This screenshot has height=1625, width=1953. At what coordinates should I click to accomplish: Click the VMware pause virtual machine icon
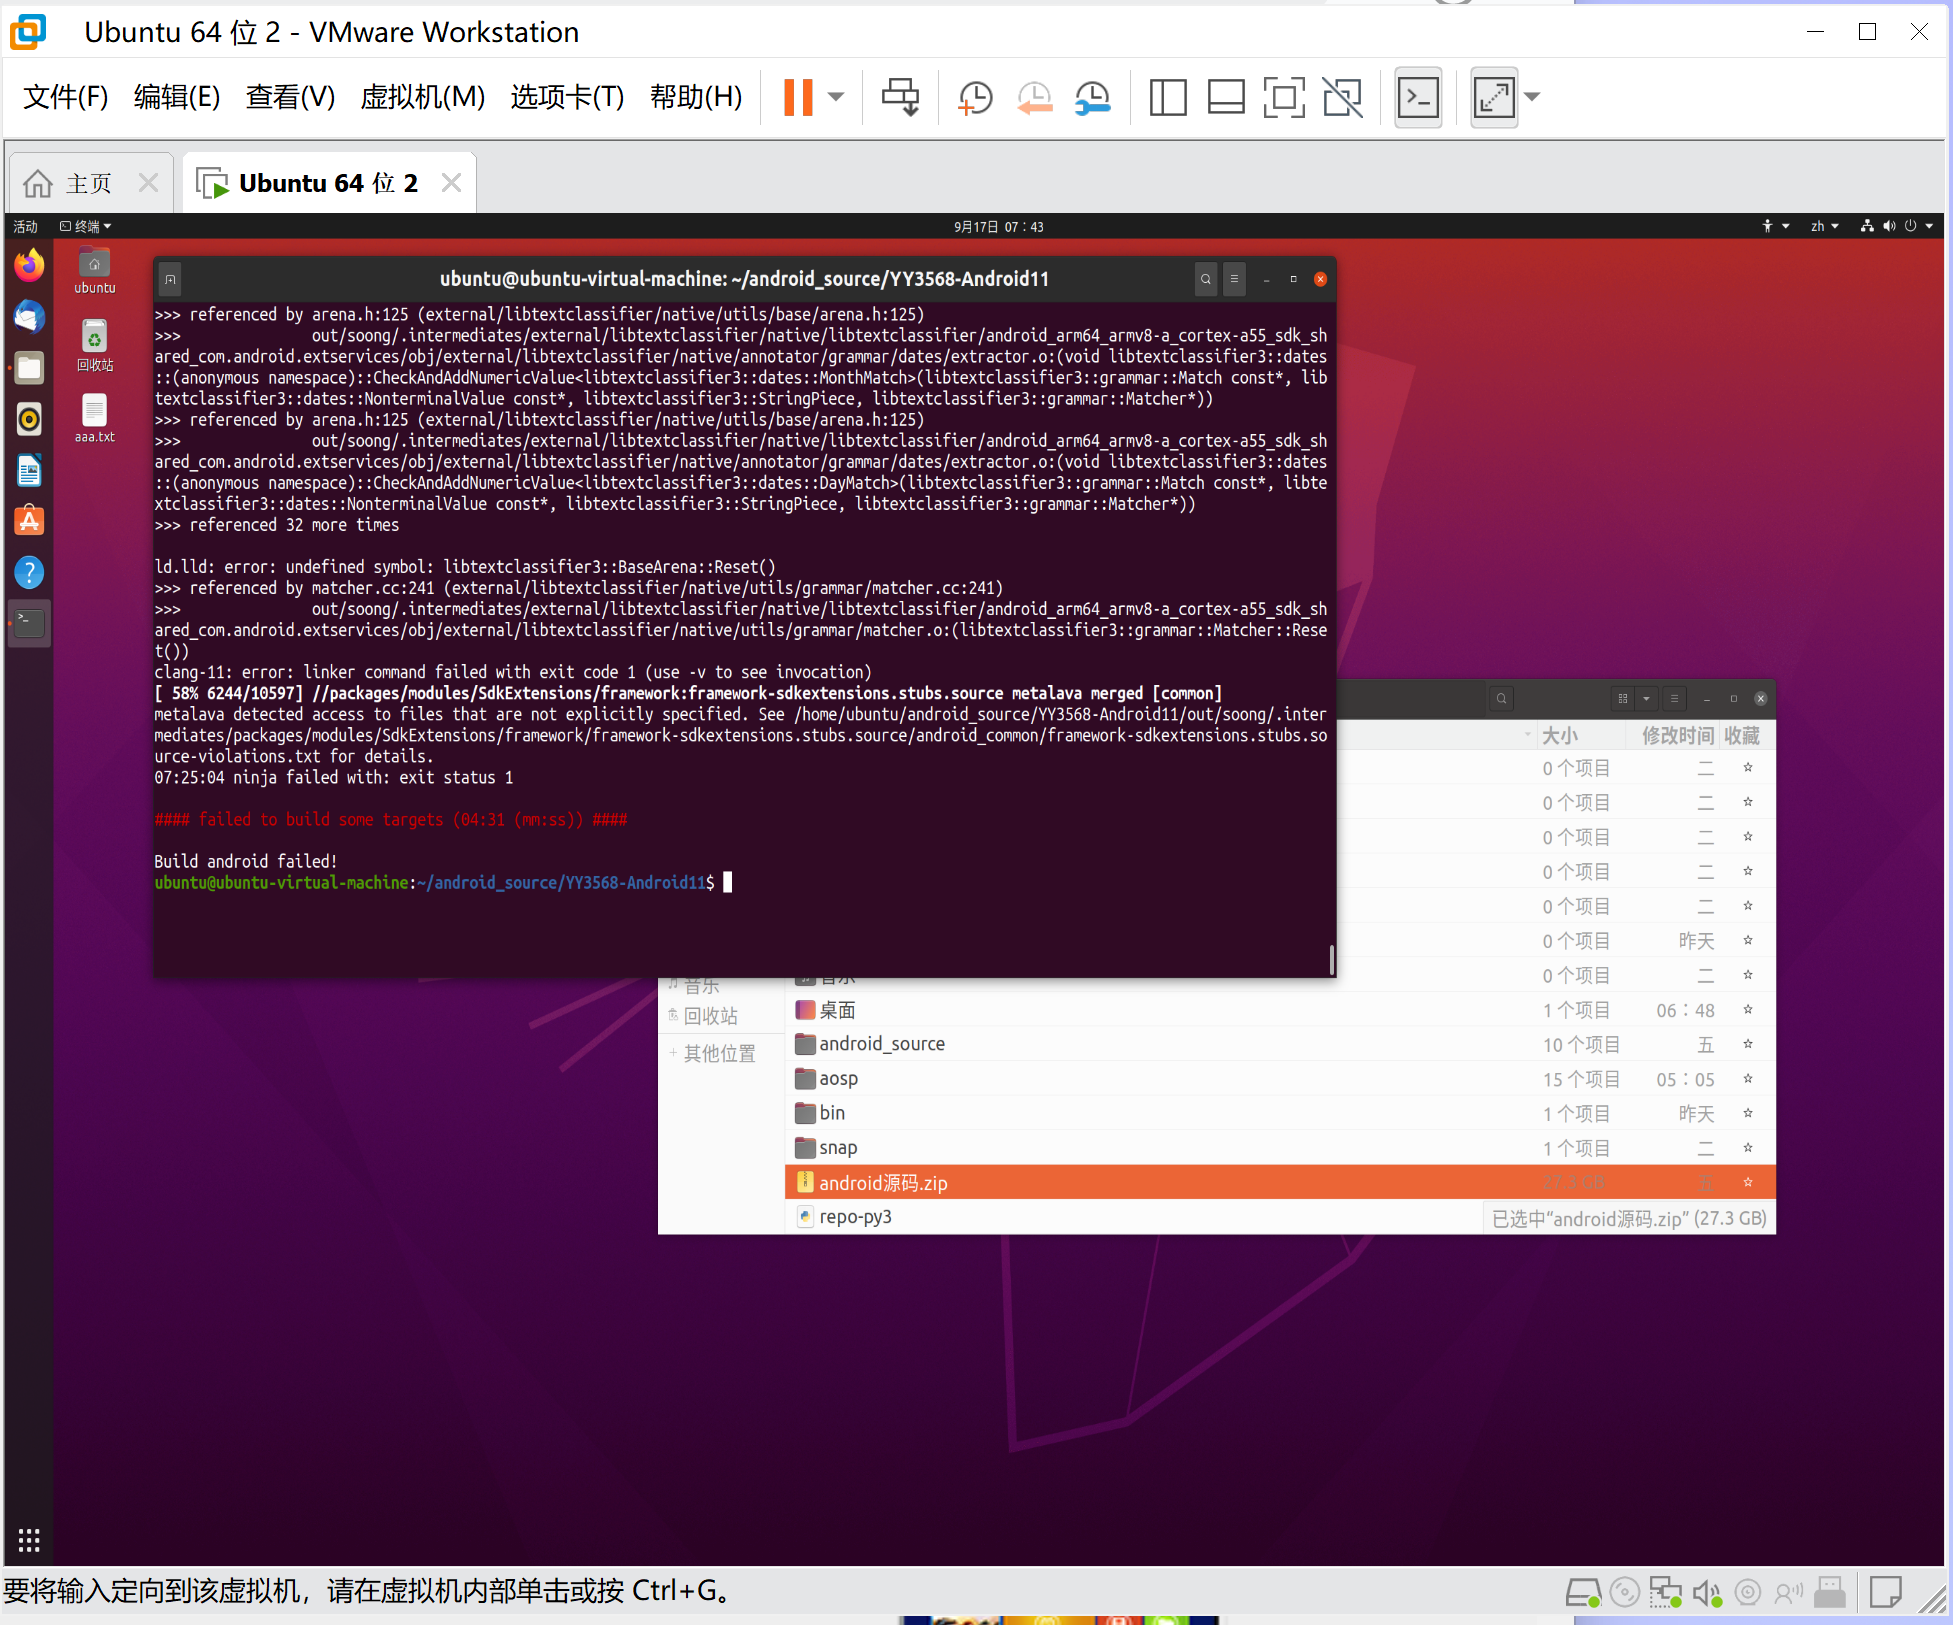tap(797, 97)
